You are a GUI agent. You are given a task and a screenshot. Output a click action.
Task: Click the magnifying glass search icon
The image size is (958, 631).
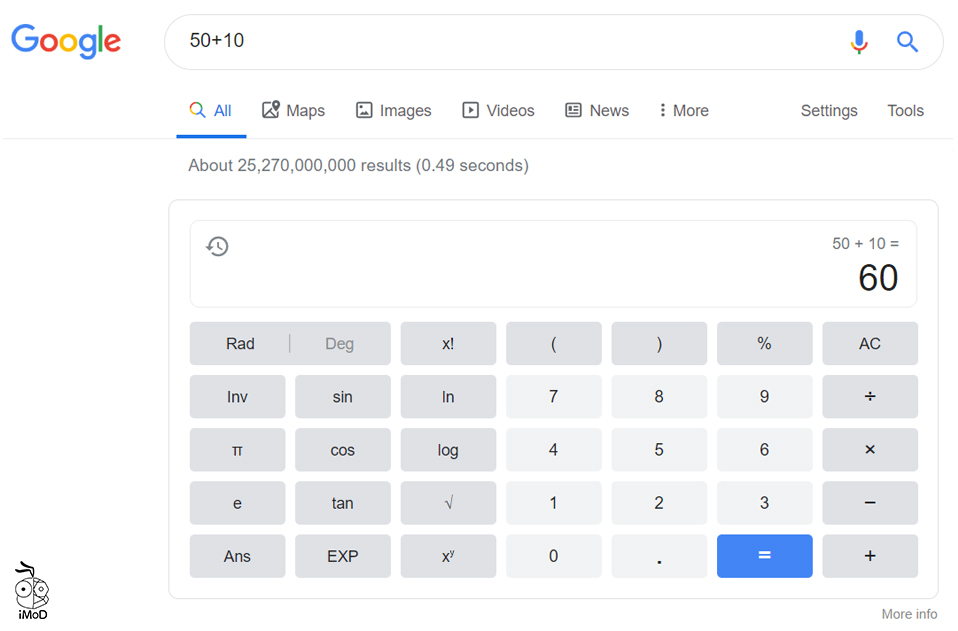[x=906, y=42]
